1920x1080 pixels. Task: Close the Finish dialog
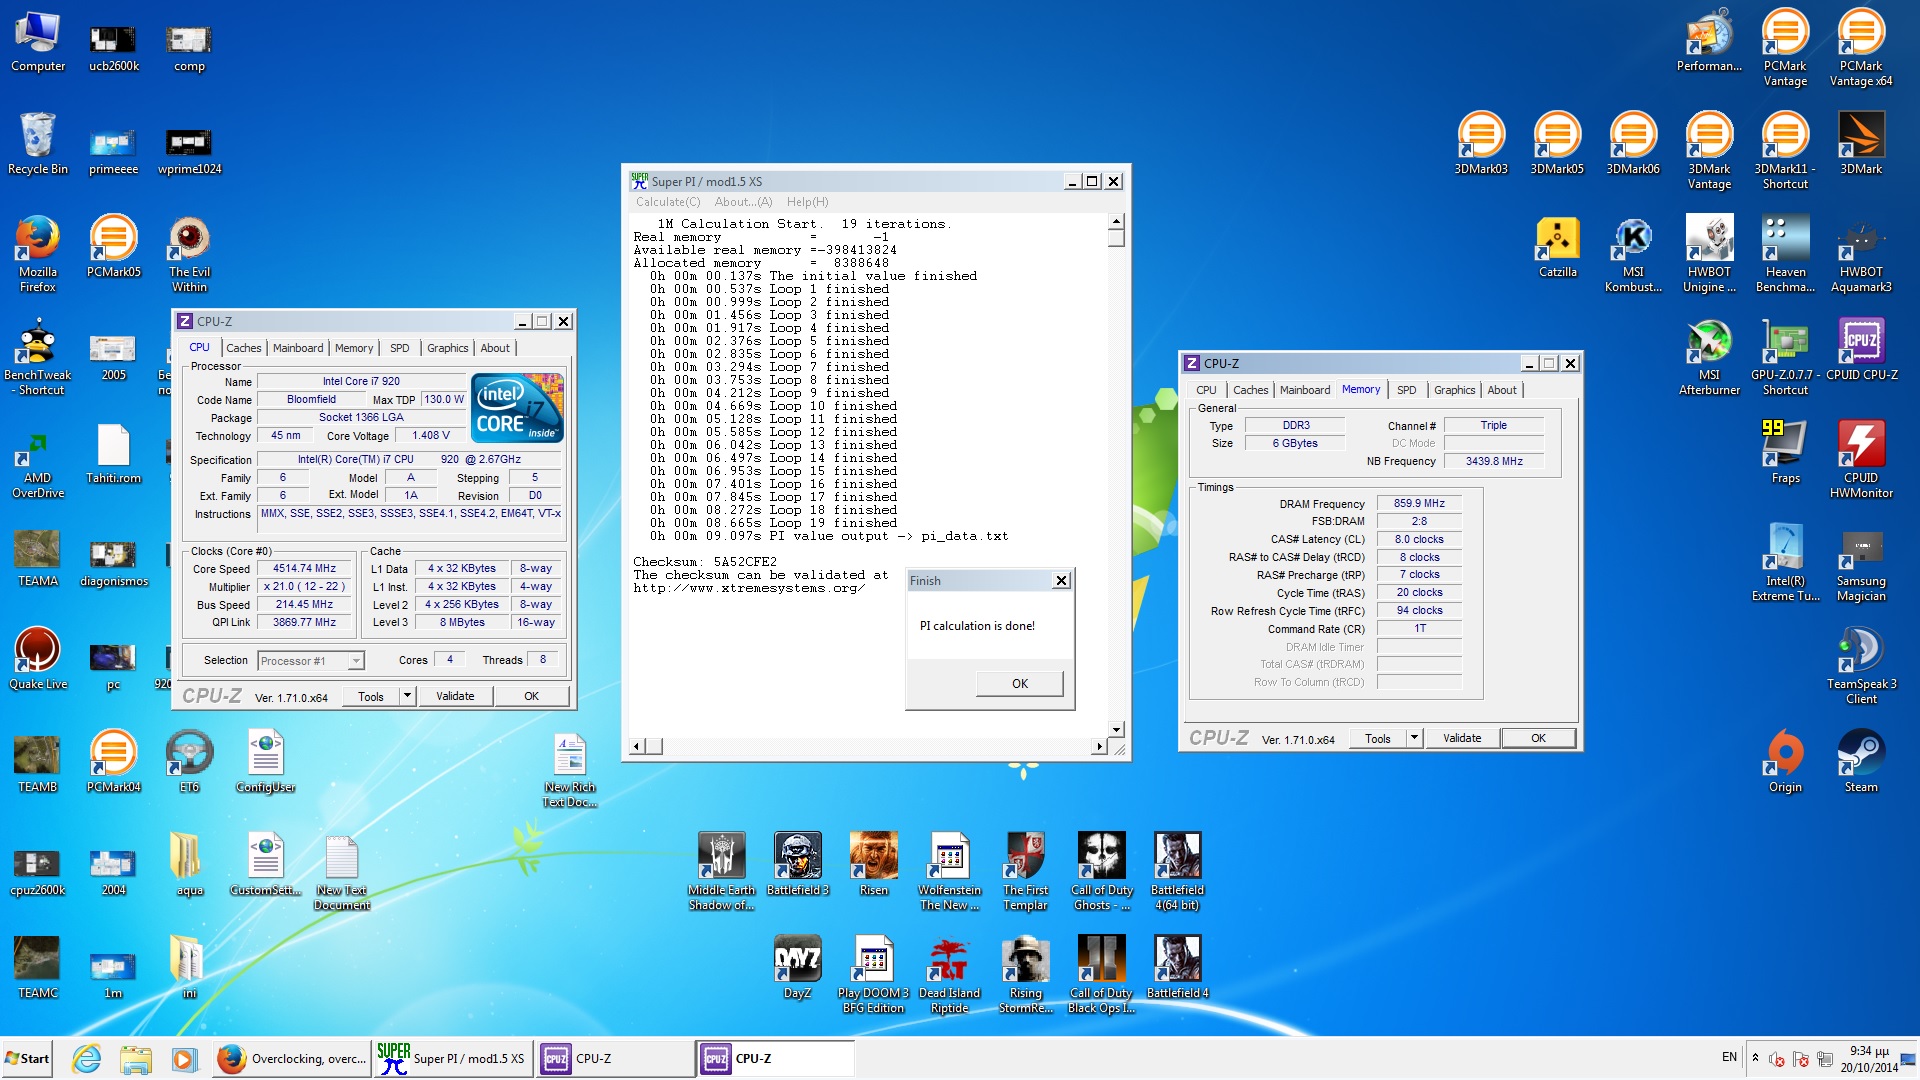[1061, 580]
